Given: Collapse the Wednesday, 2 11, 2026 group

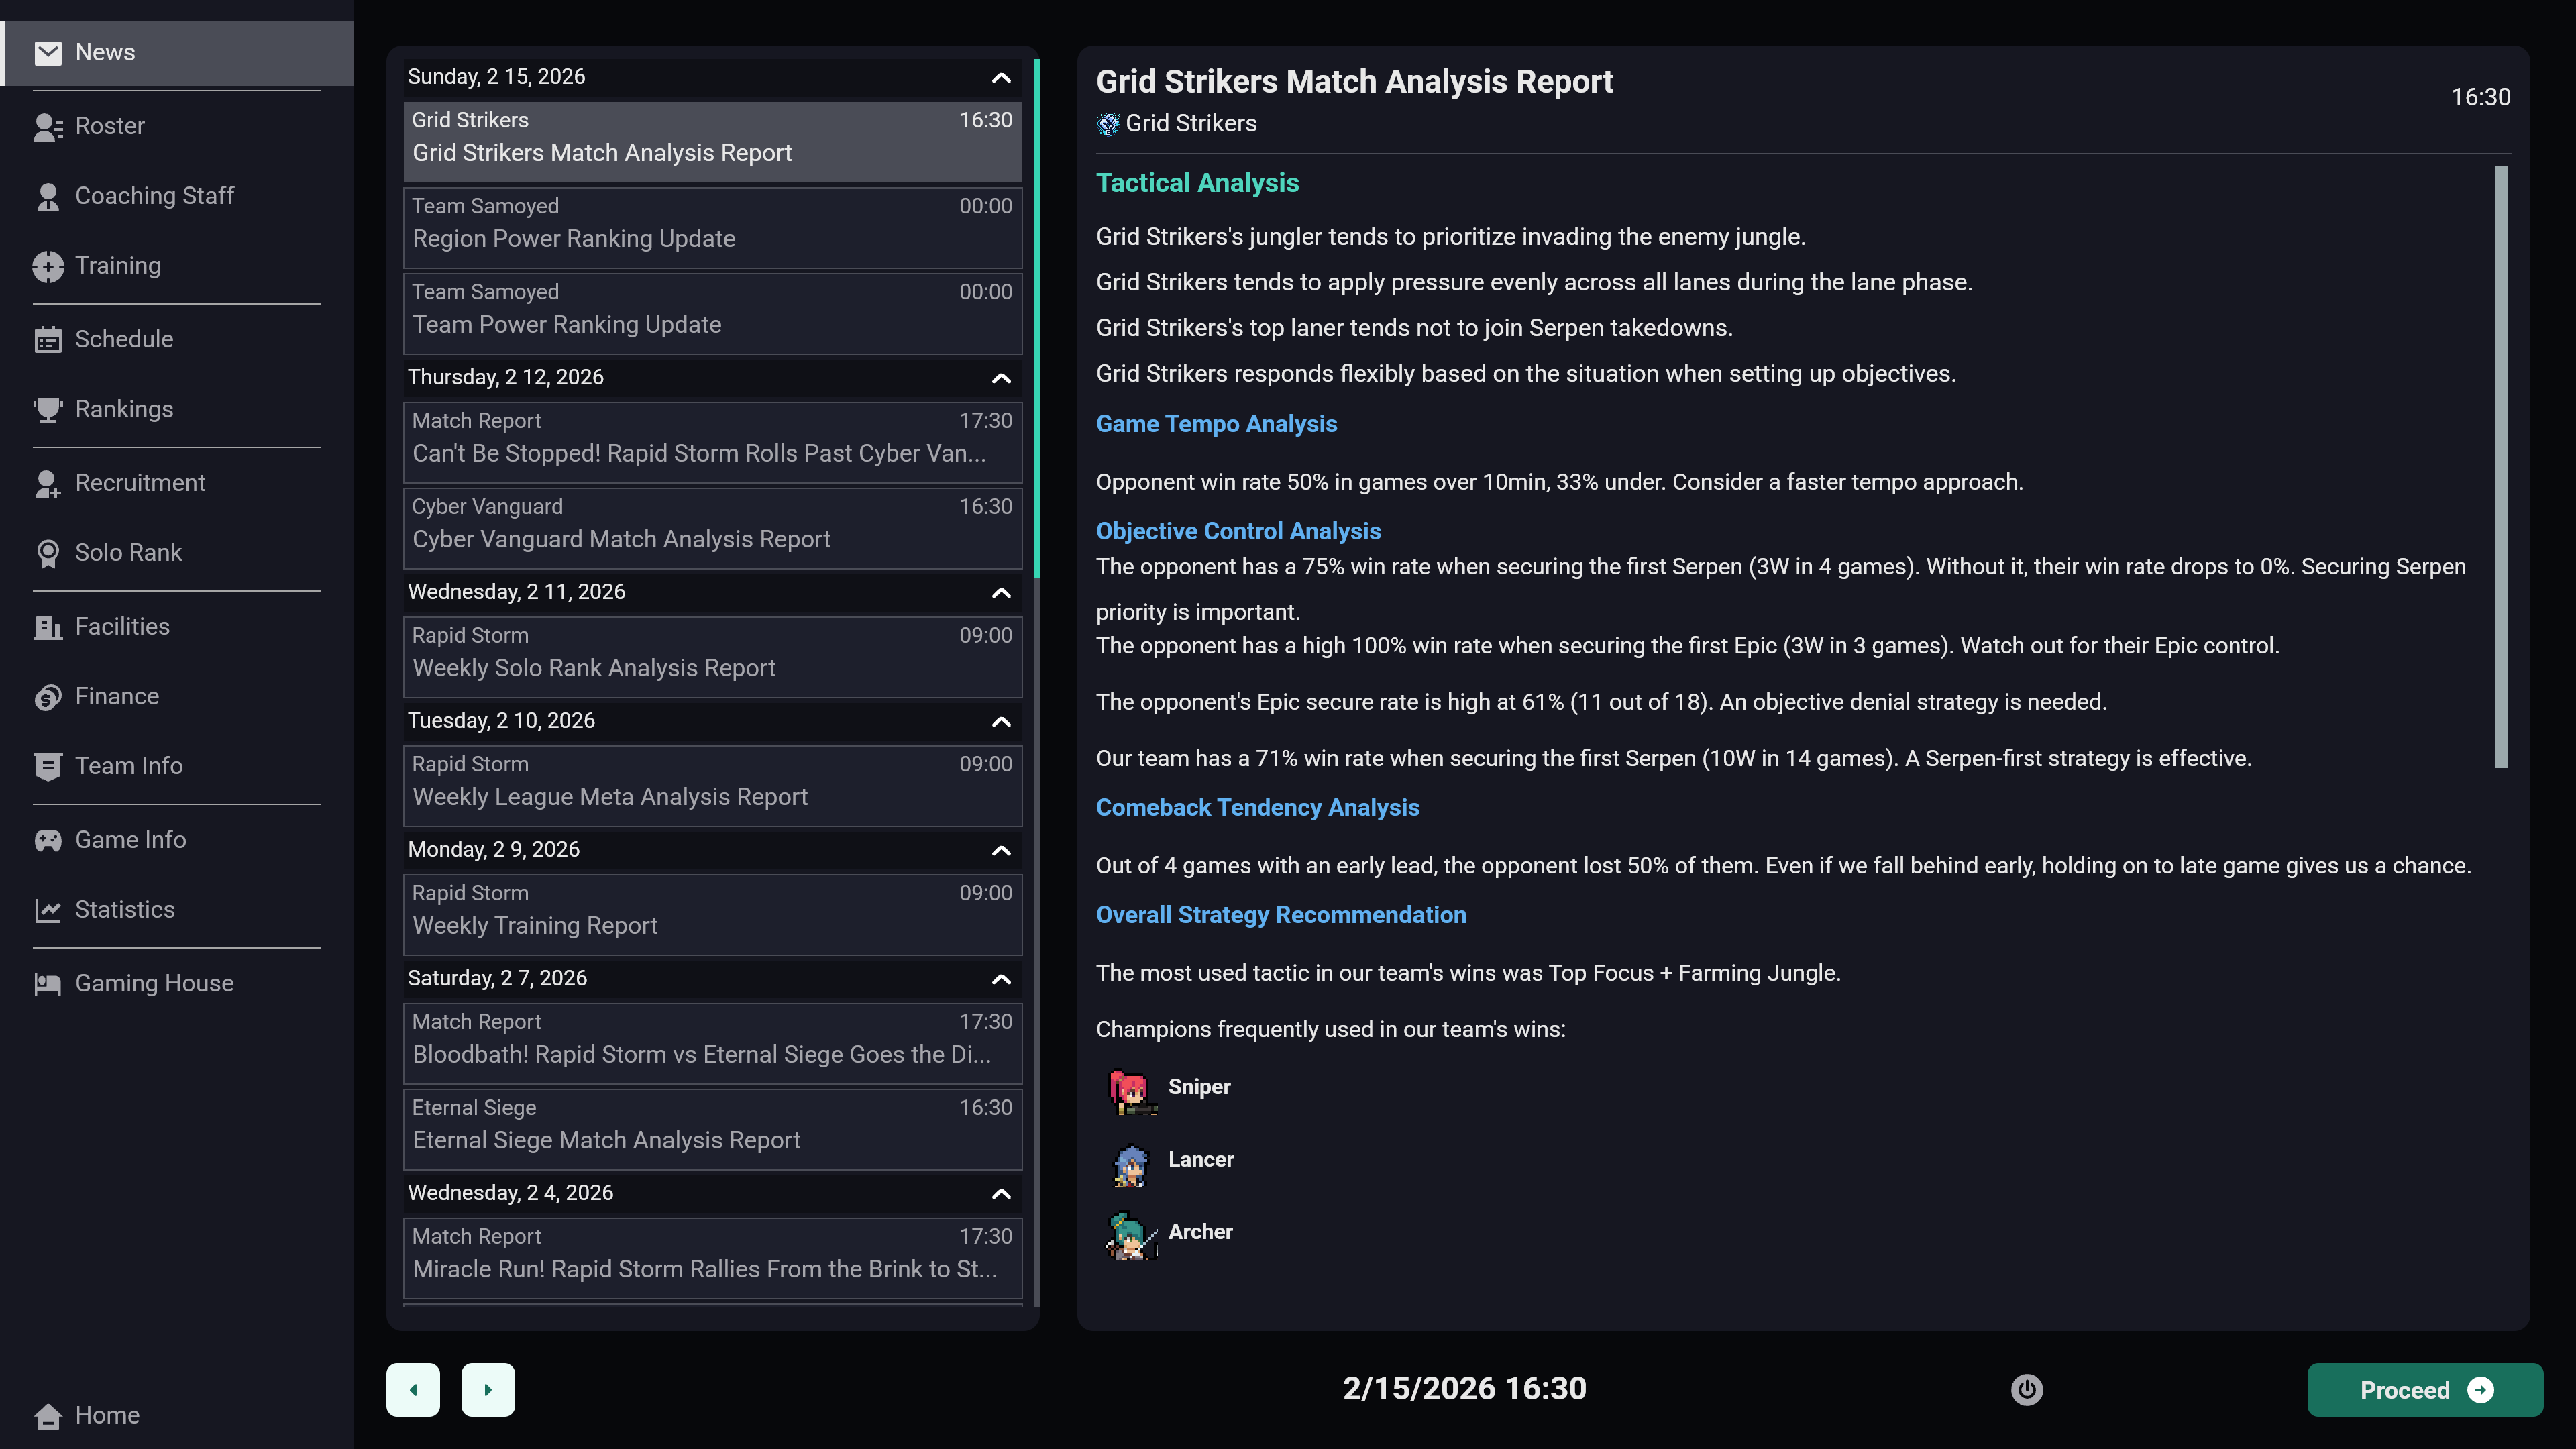Looking at the screenshot, I should [1000, 593].
